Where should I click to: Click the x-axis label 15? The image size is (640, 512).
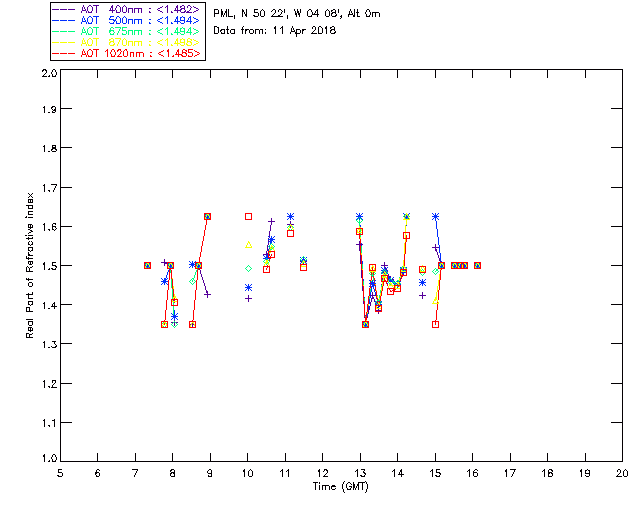coord(435,473)
